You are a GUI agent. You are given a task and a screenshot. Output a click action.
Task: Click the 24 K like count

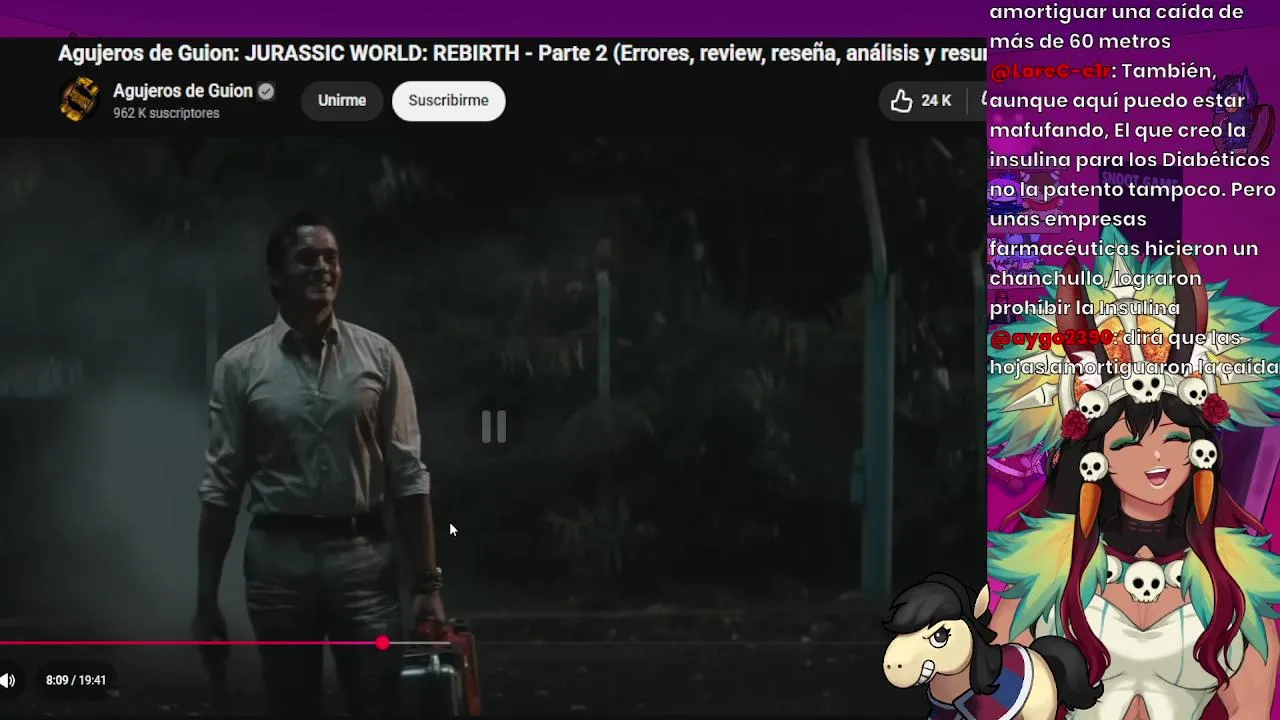[936, 100]
